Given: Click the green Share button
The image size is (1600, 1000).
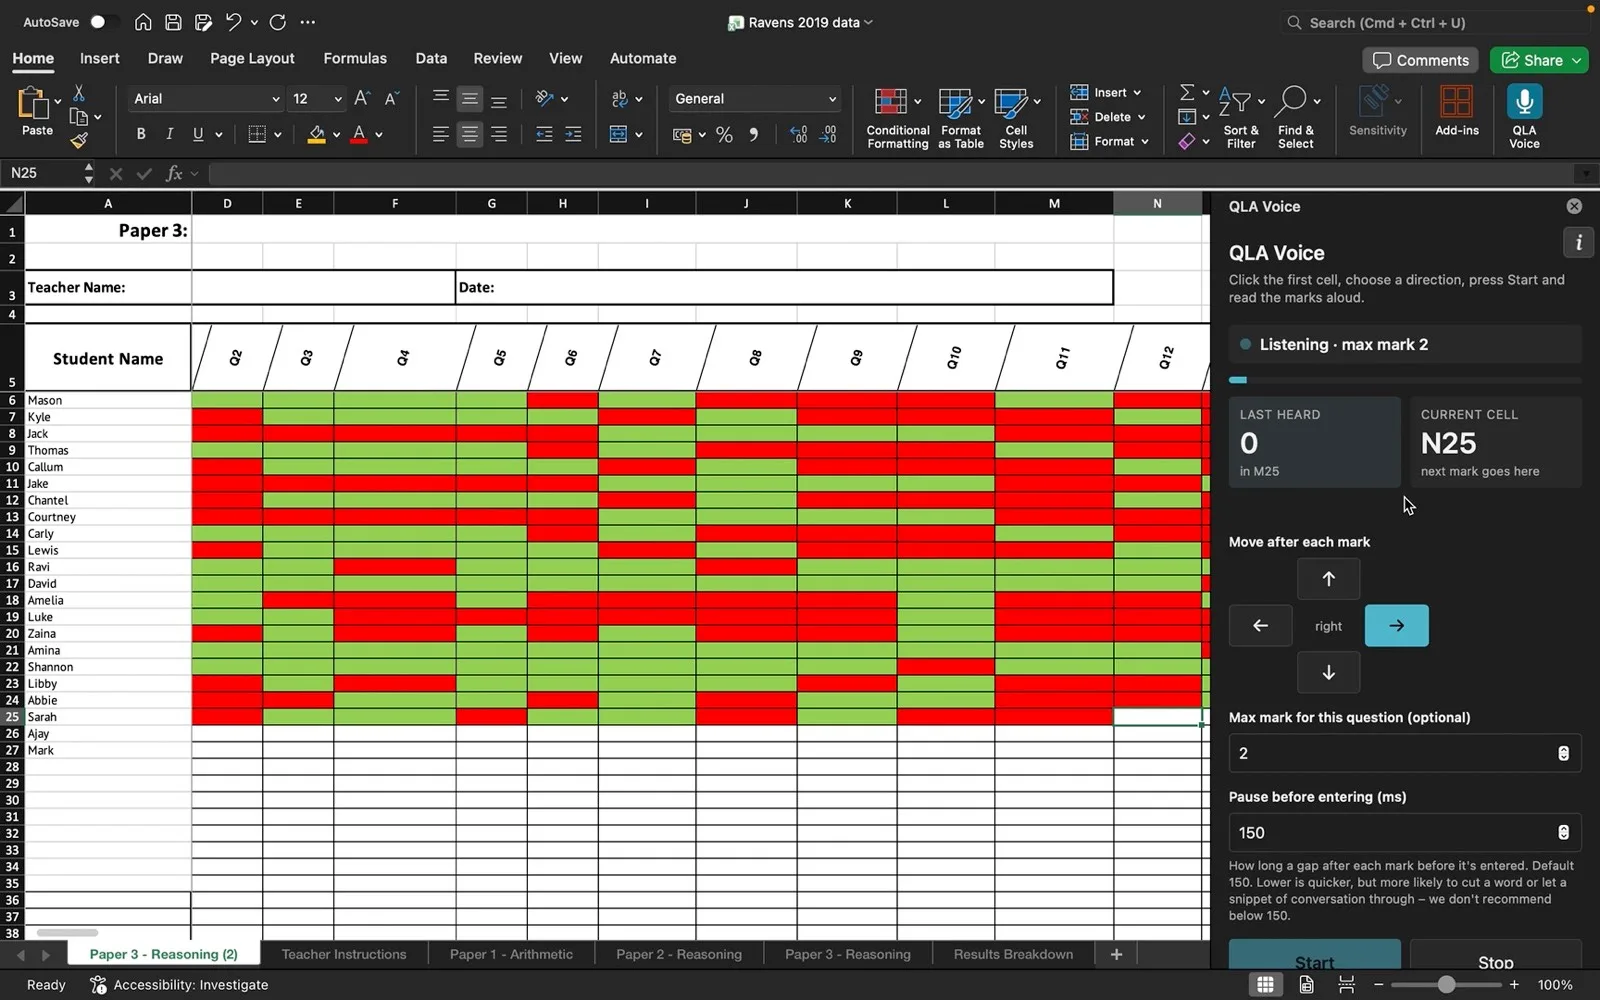Looking at the screenshot, I should [1538, 60].
